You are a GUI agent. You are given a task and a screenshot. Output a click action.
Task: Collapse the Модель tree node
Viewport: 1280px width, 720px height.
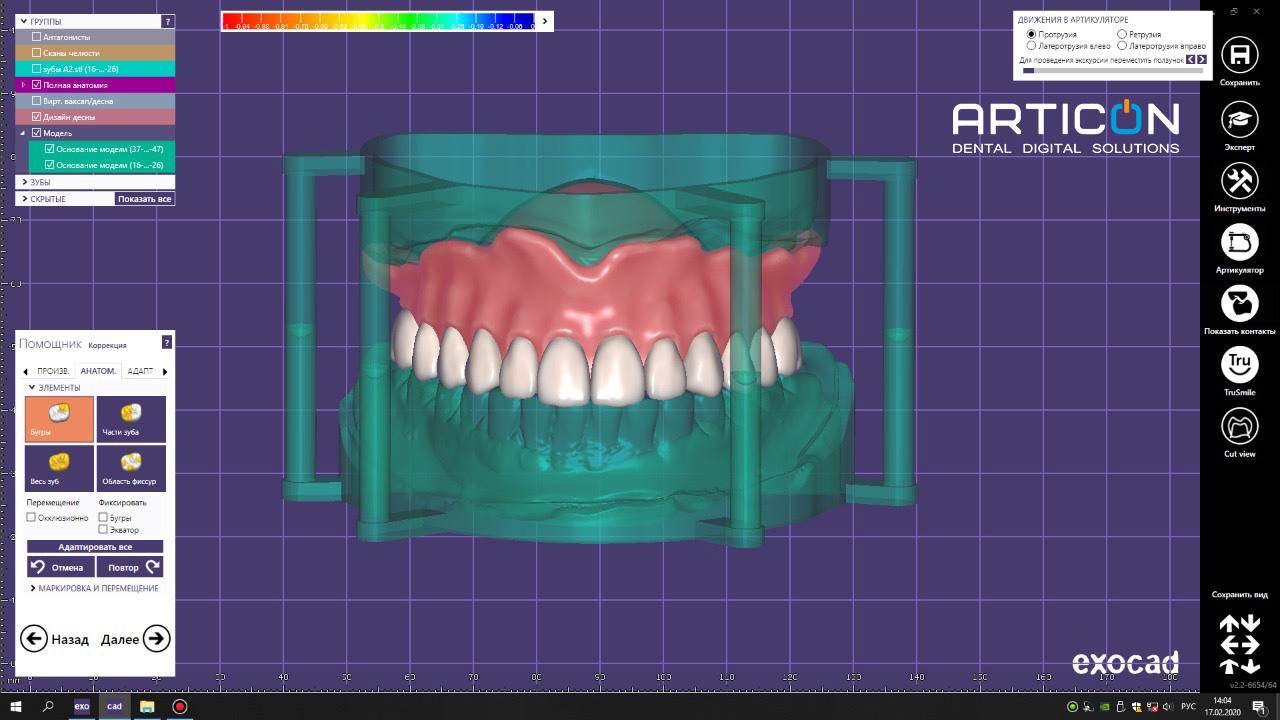[x=23, y=133]
